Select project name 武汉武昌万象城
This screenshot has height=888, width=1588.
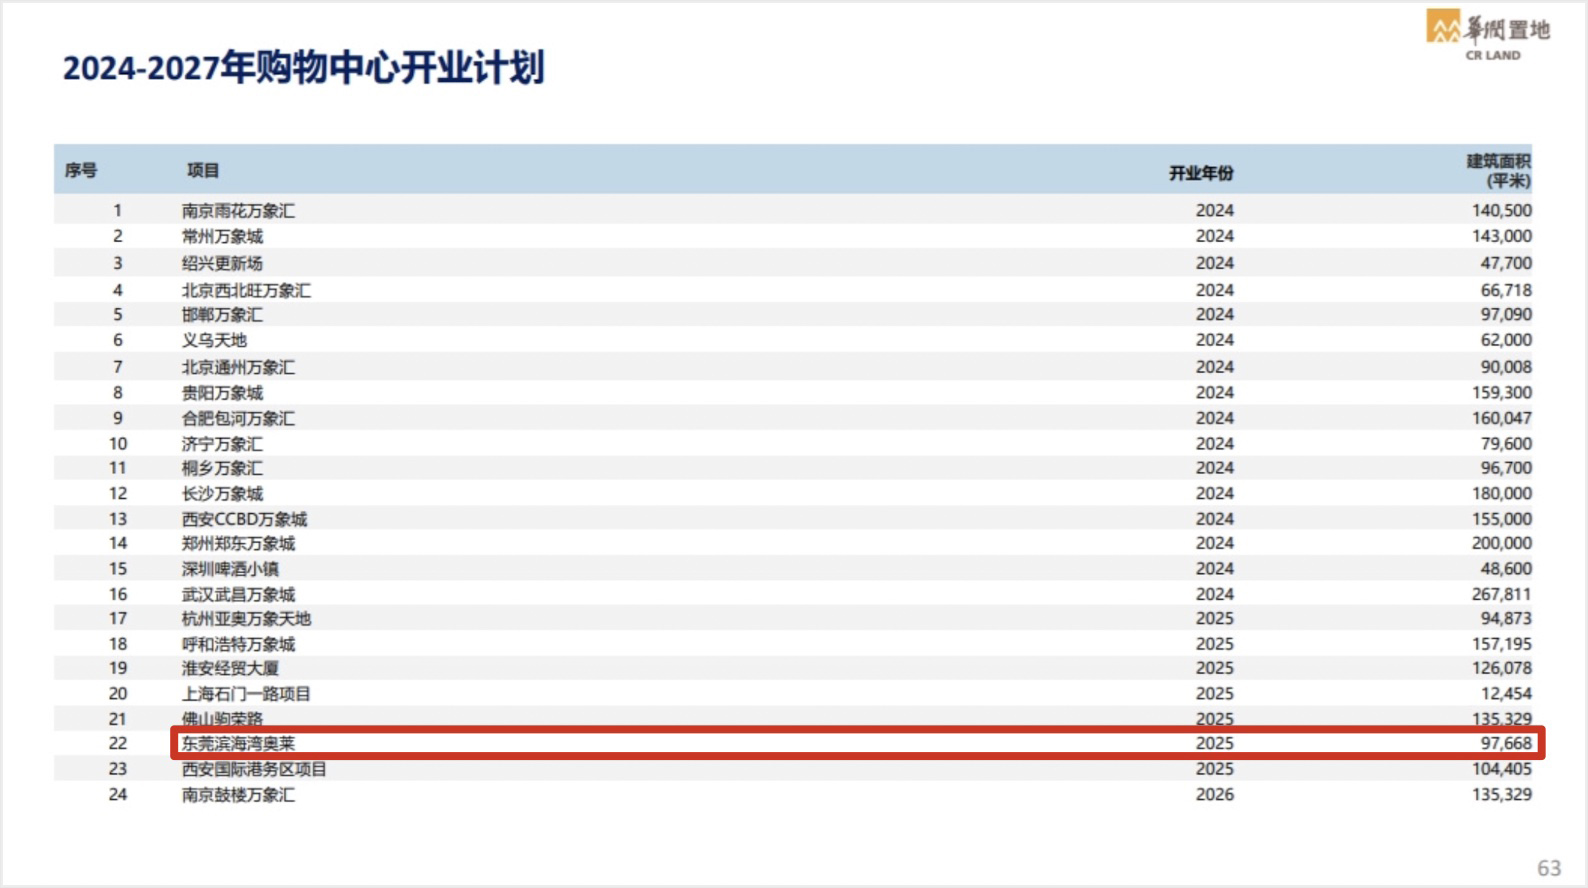[x=238, y=594]
